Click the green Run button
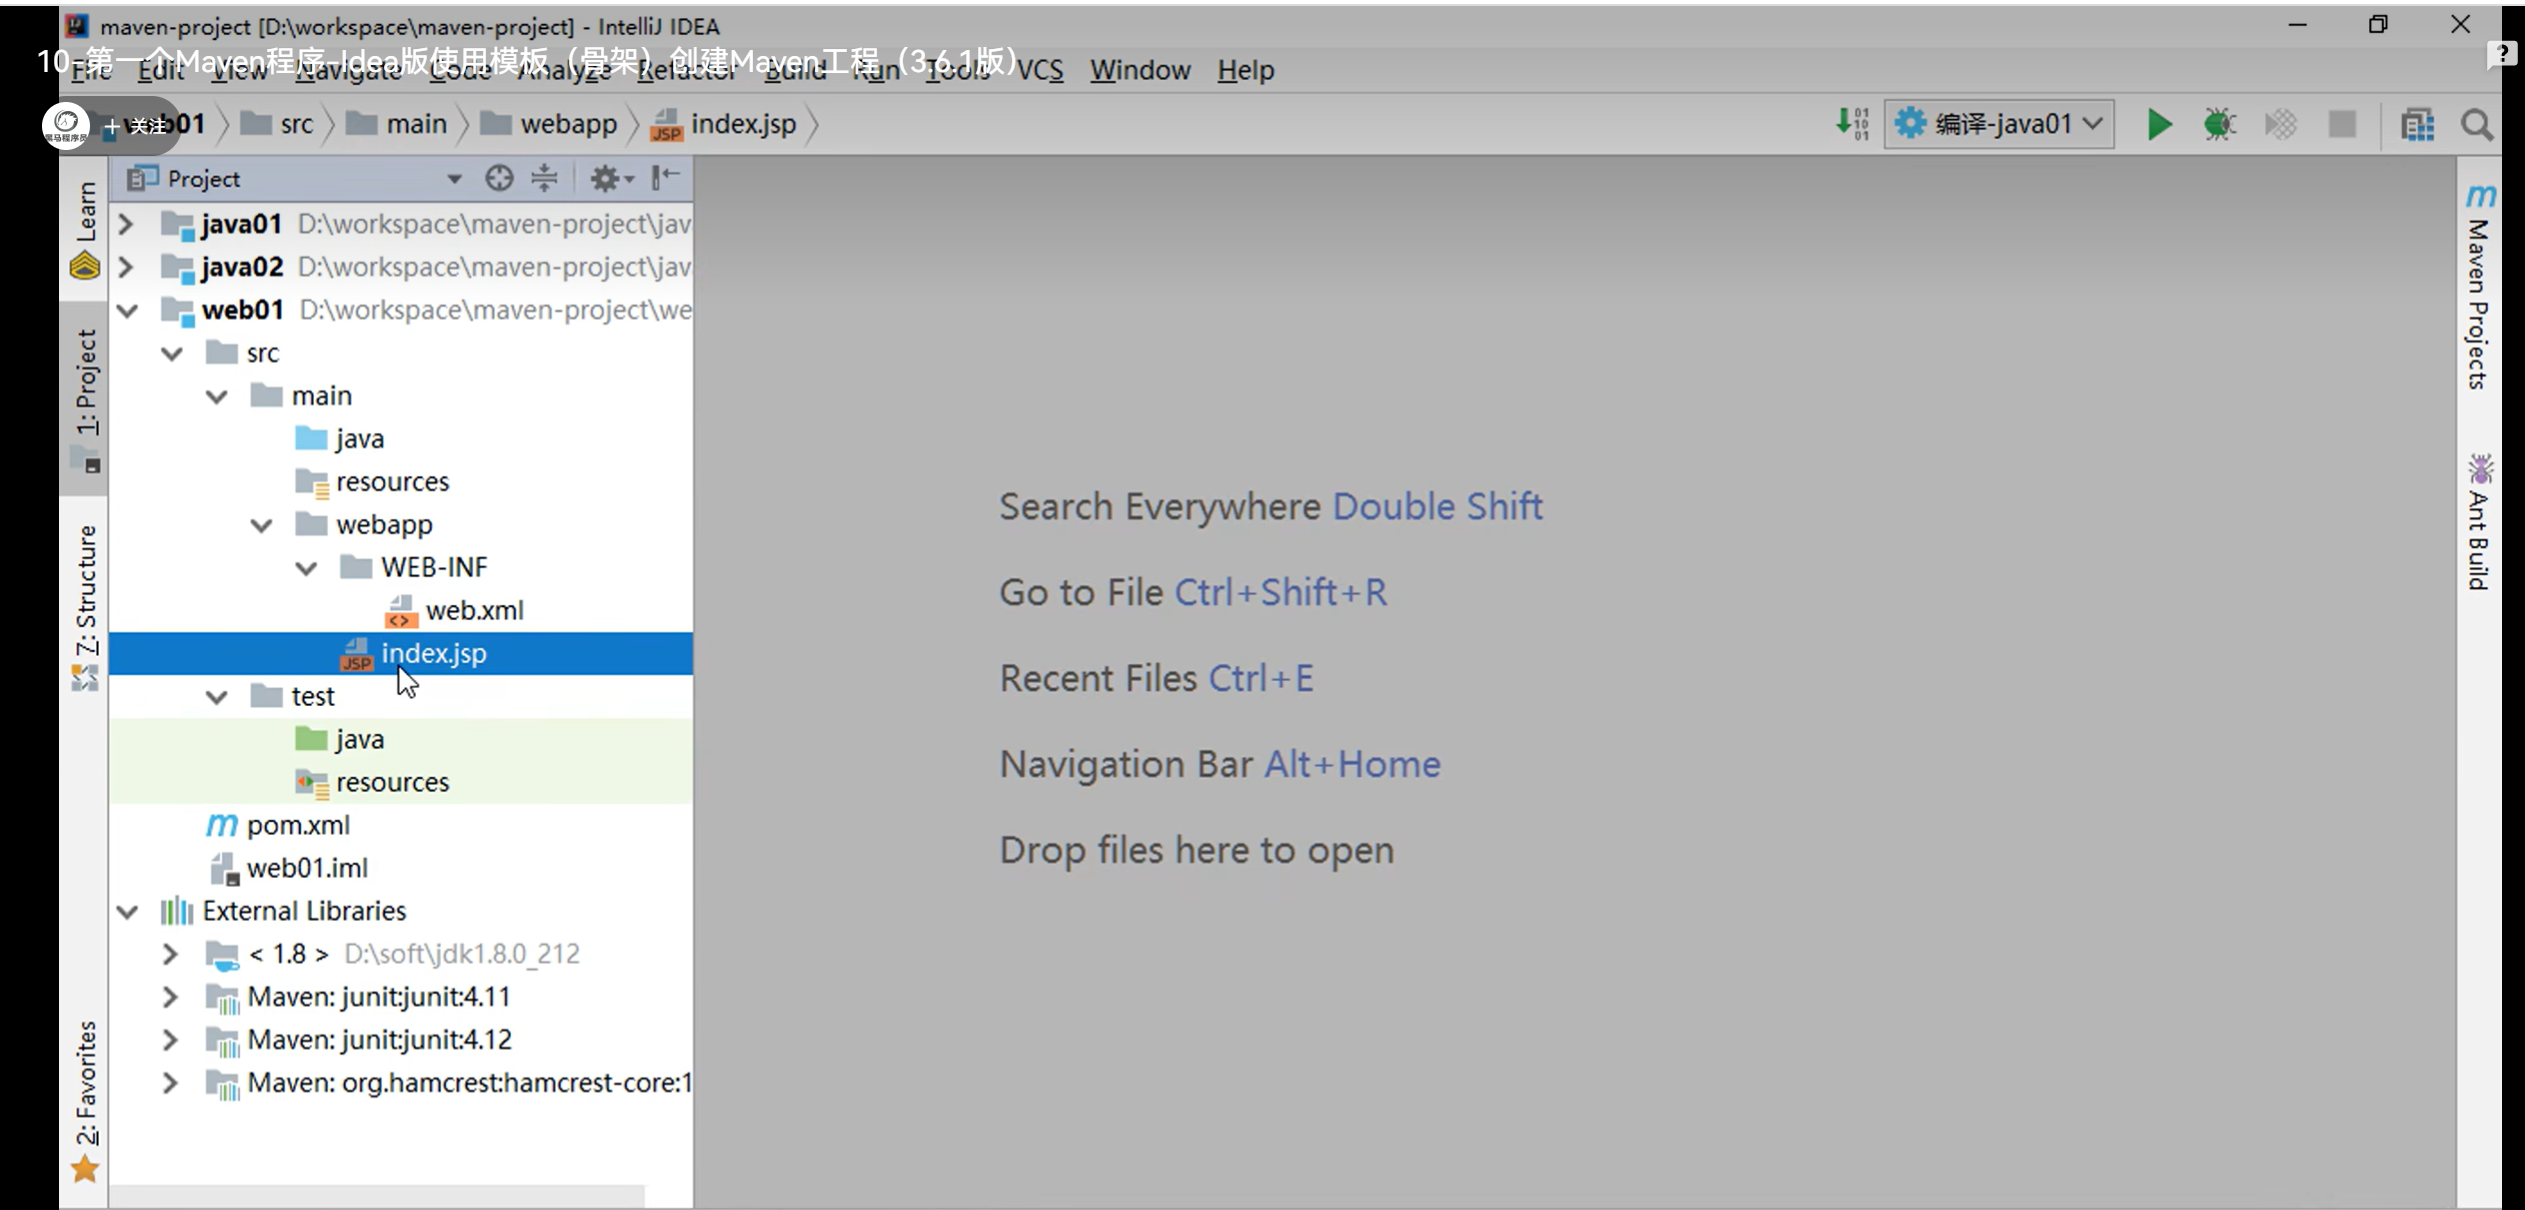The height and width of the screenshot is (1210, 2525). pyautogui.click(x=2158, y=125)
